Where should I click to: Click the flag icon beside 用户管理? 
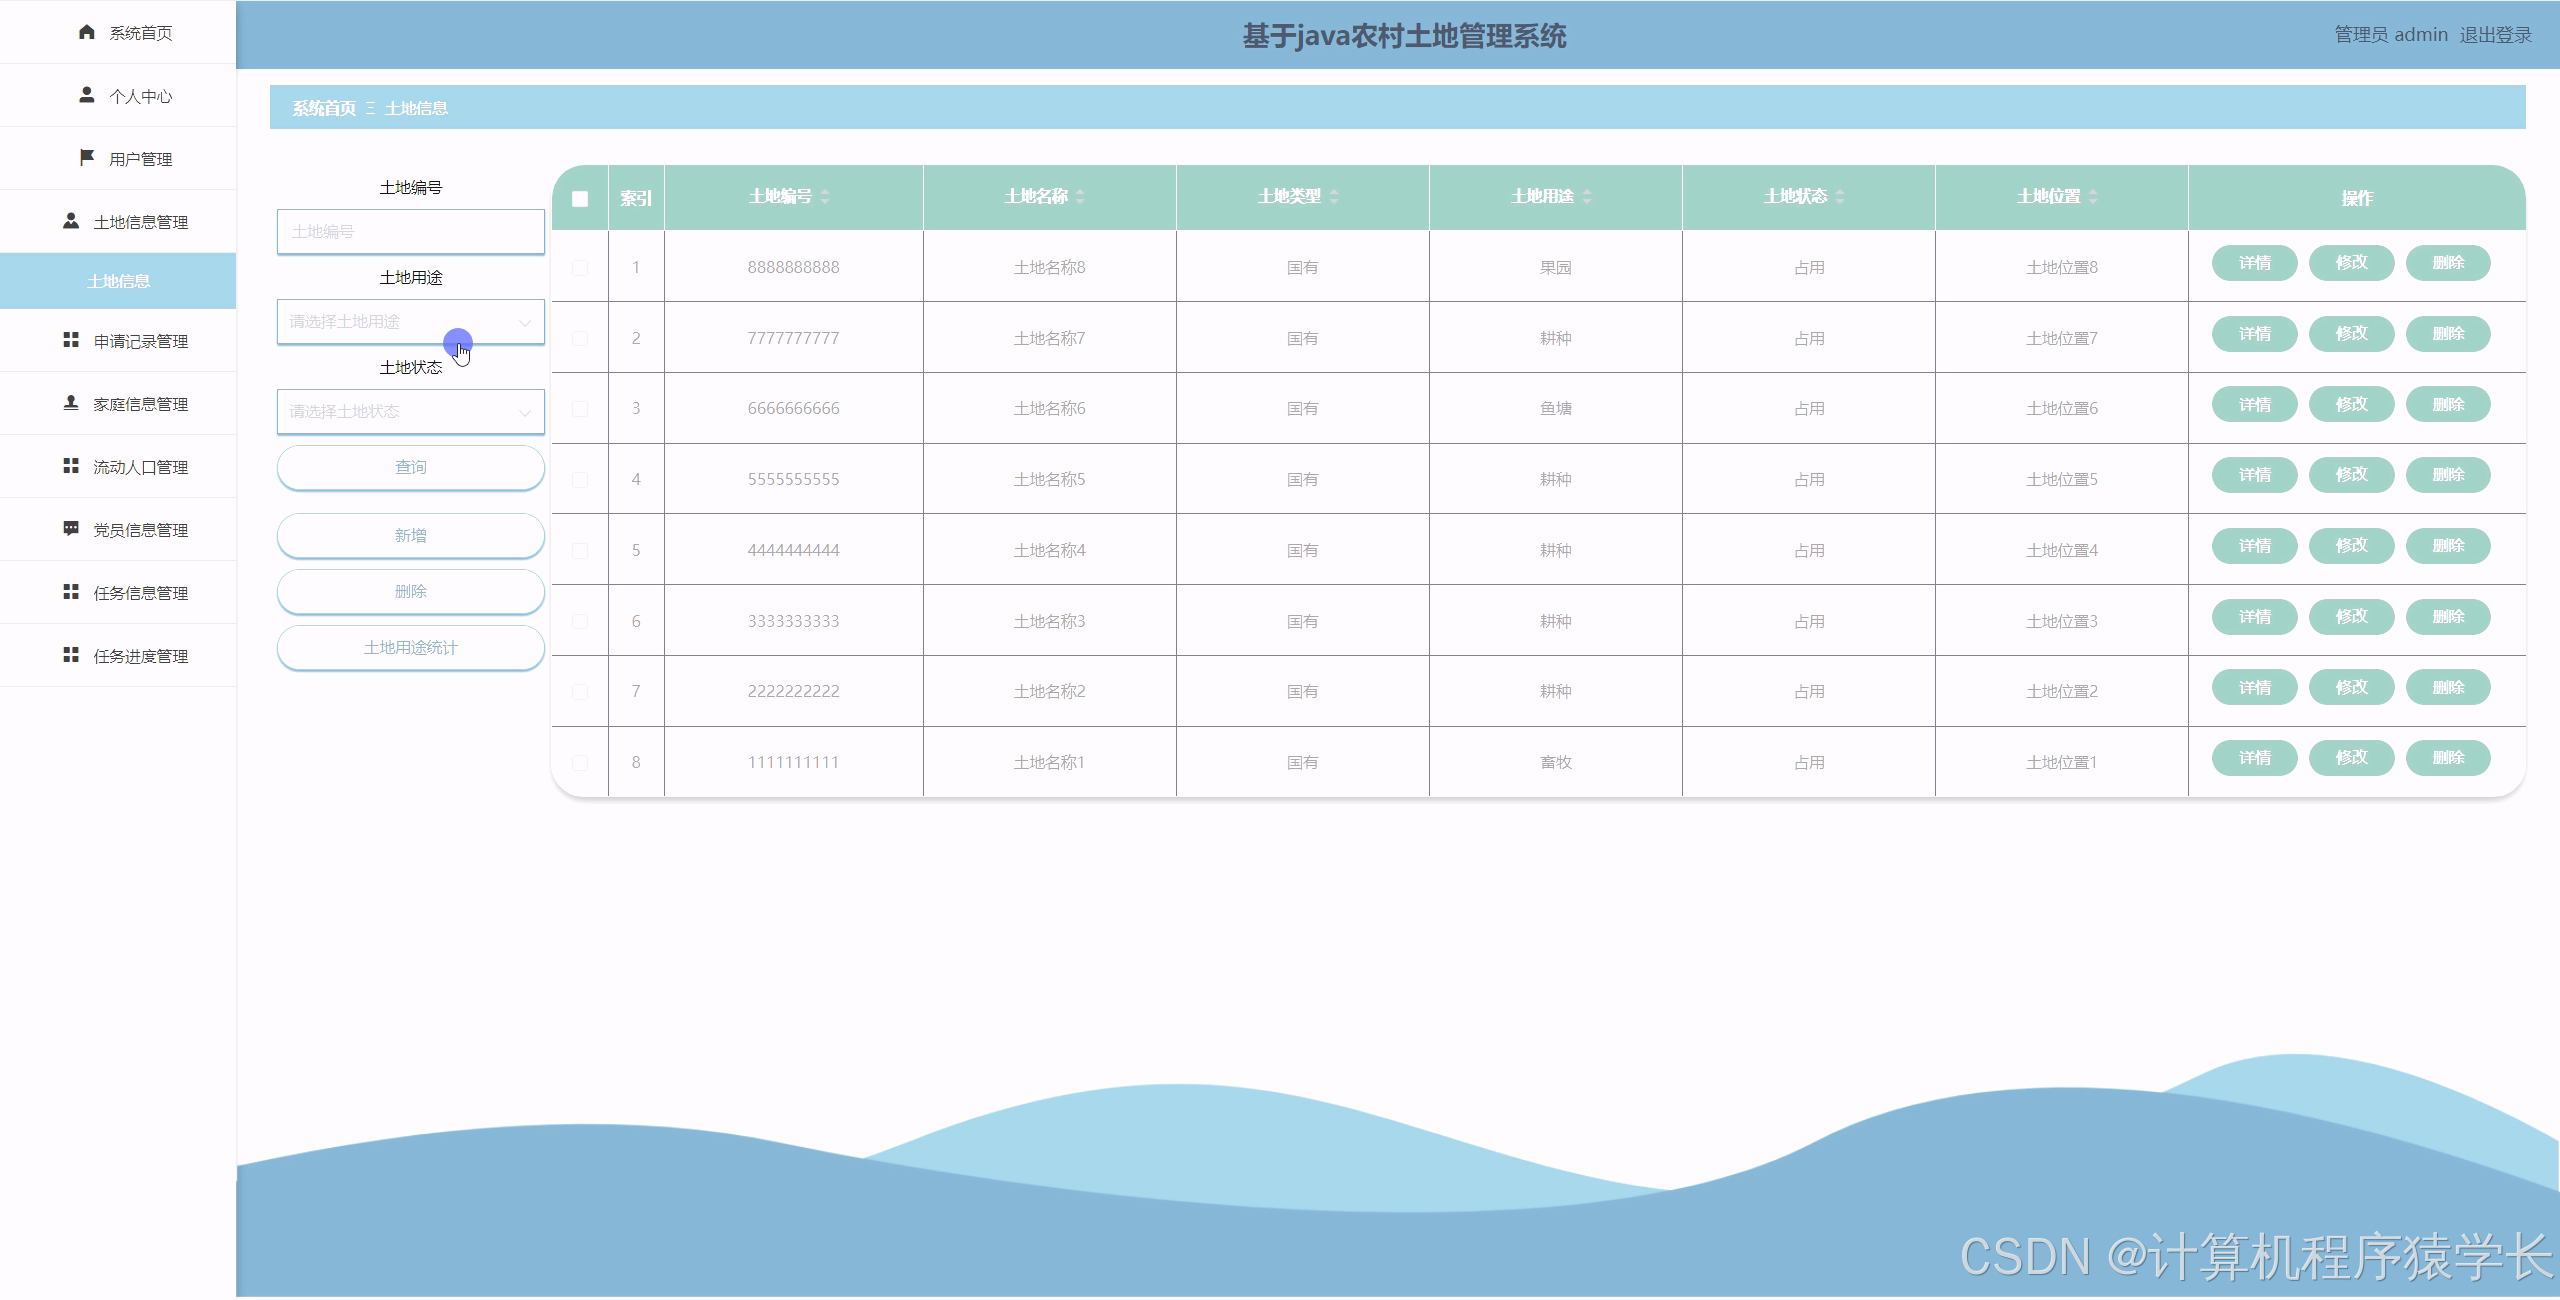(87, 158)
